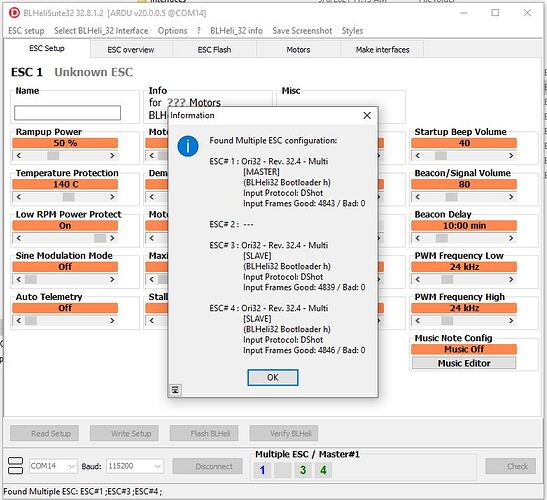
Task: Open the Styles menu
Action: click(352, 31)
